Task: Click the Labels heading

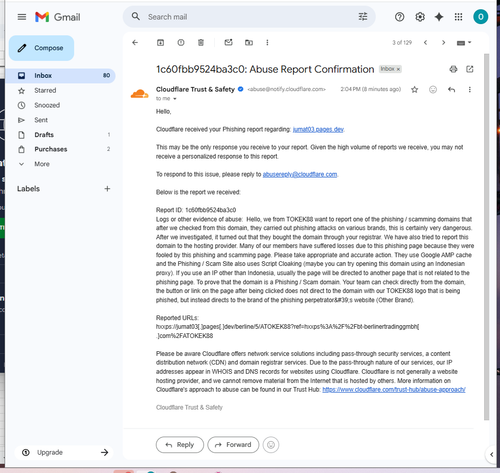Action: point(28,189)
